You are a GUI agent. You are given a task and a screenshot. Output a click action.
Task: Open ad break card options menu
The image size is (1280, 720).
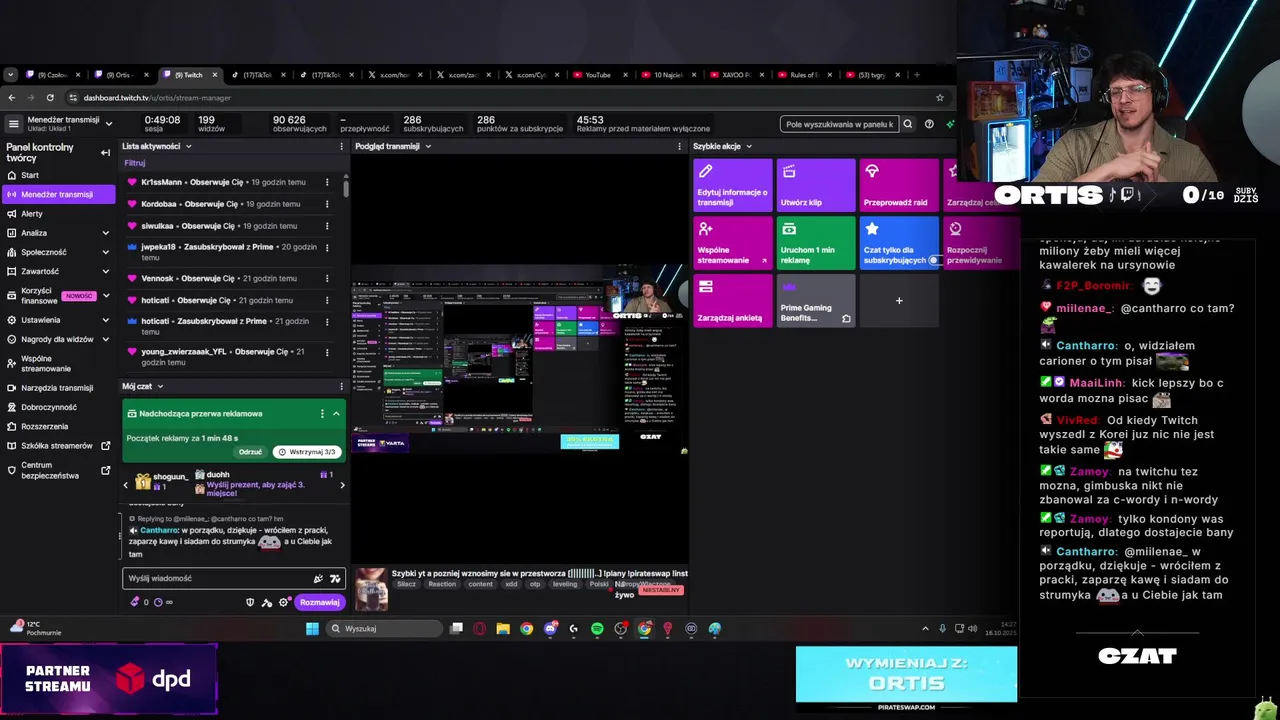[x=322, y=414]
